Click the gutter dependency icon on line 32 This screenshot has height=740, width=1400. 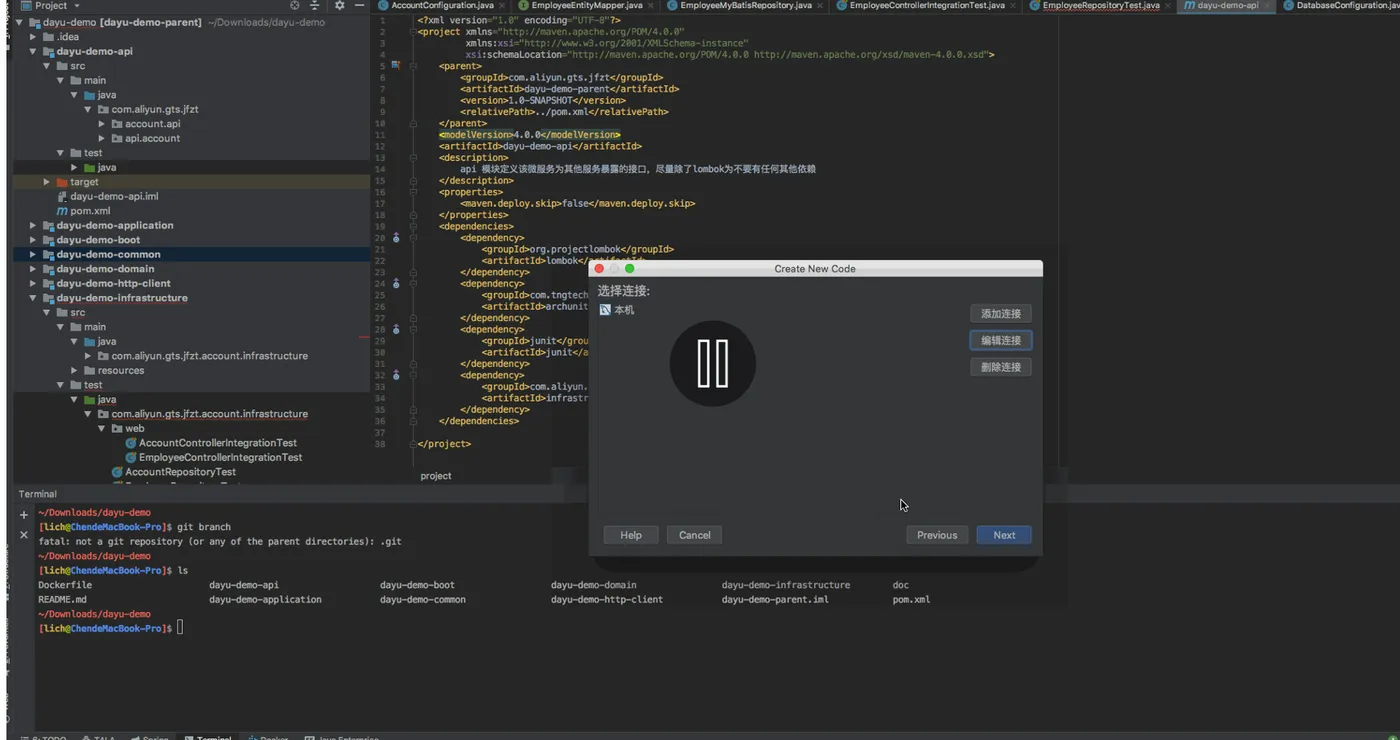(396, 375)
